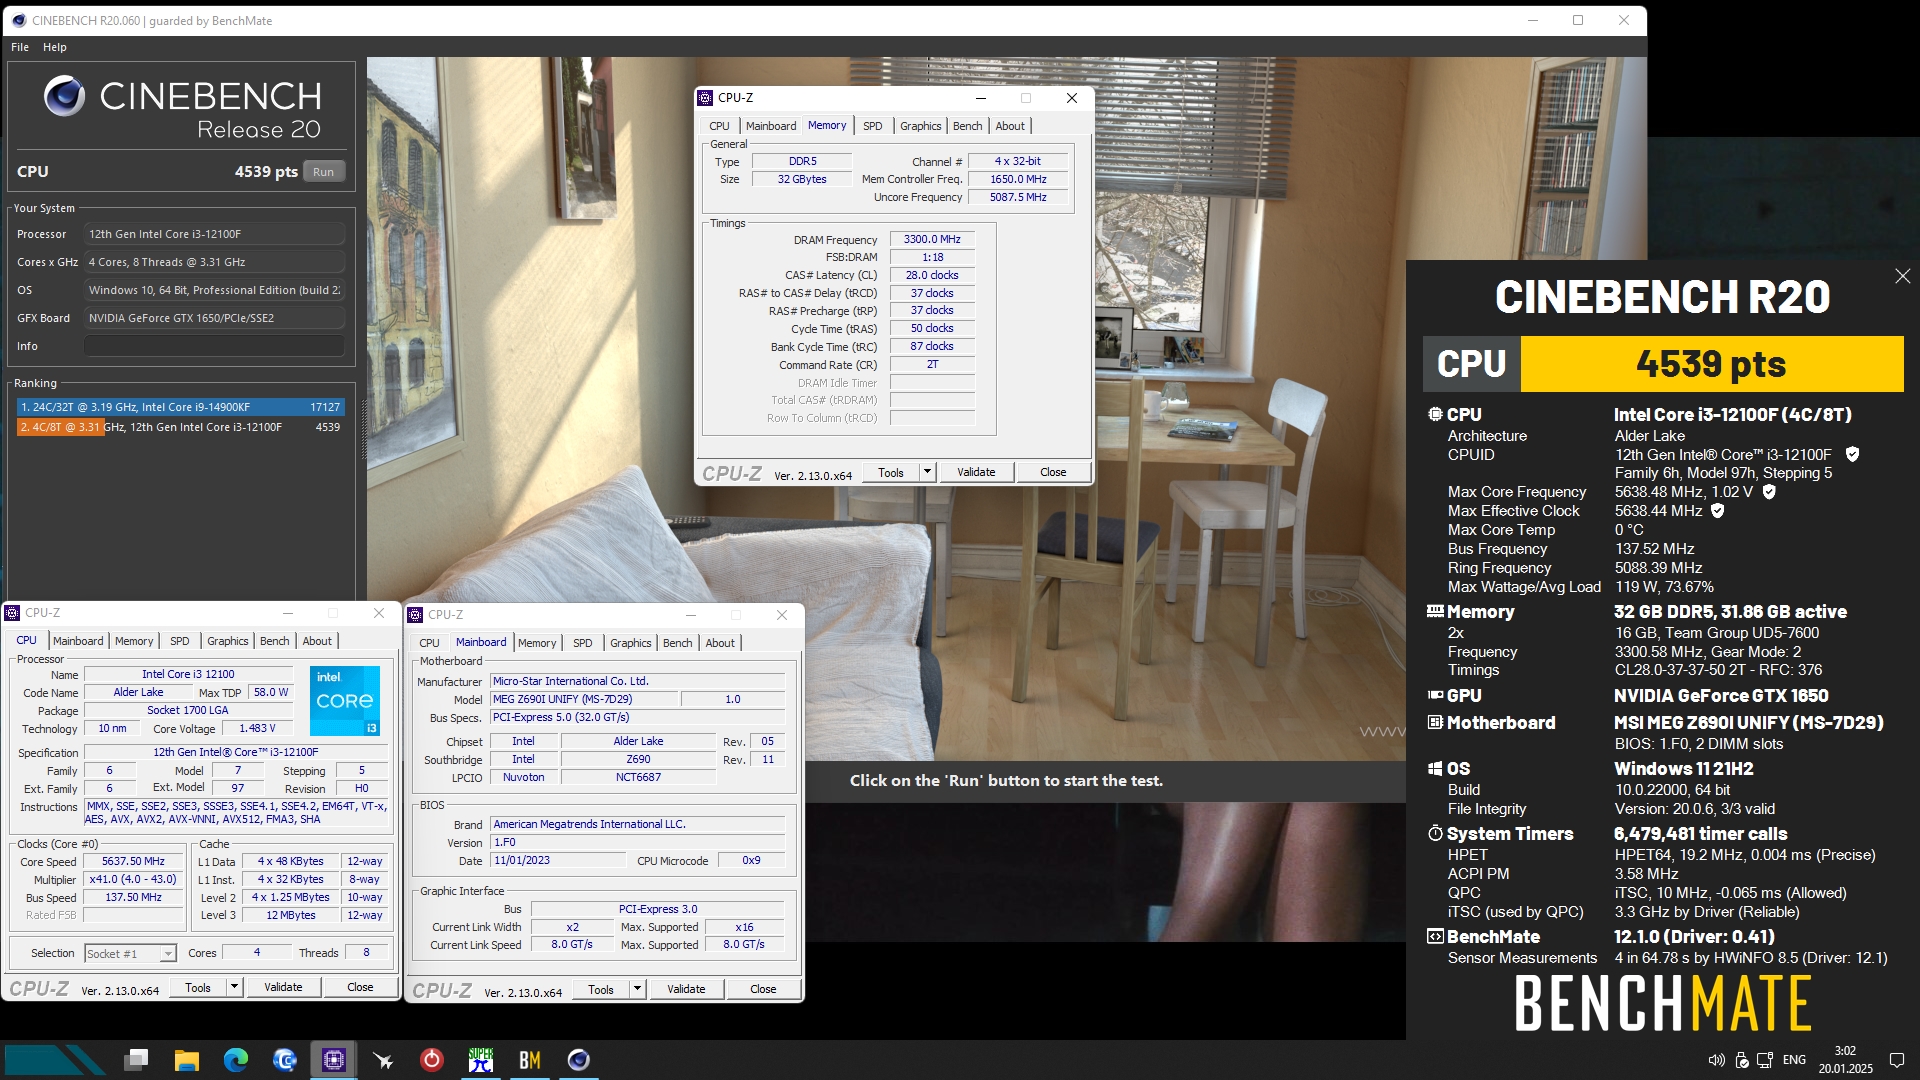Select Mainboard tab in bottom-left CPU-Z window
1920x1080 pixels.
tap(78, 641)
